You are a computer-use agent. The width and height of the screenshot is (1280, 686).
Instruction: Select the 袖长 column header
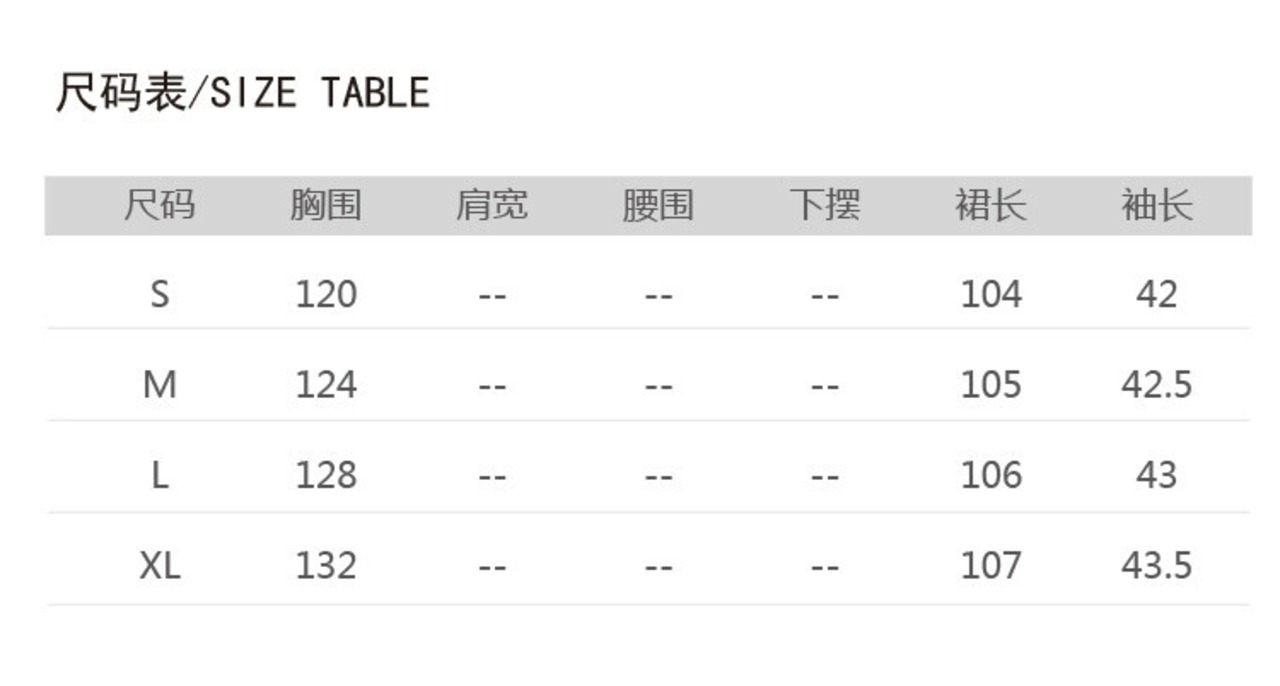1157,206
